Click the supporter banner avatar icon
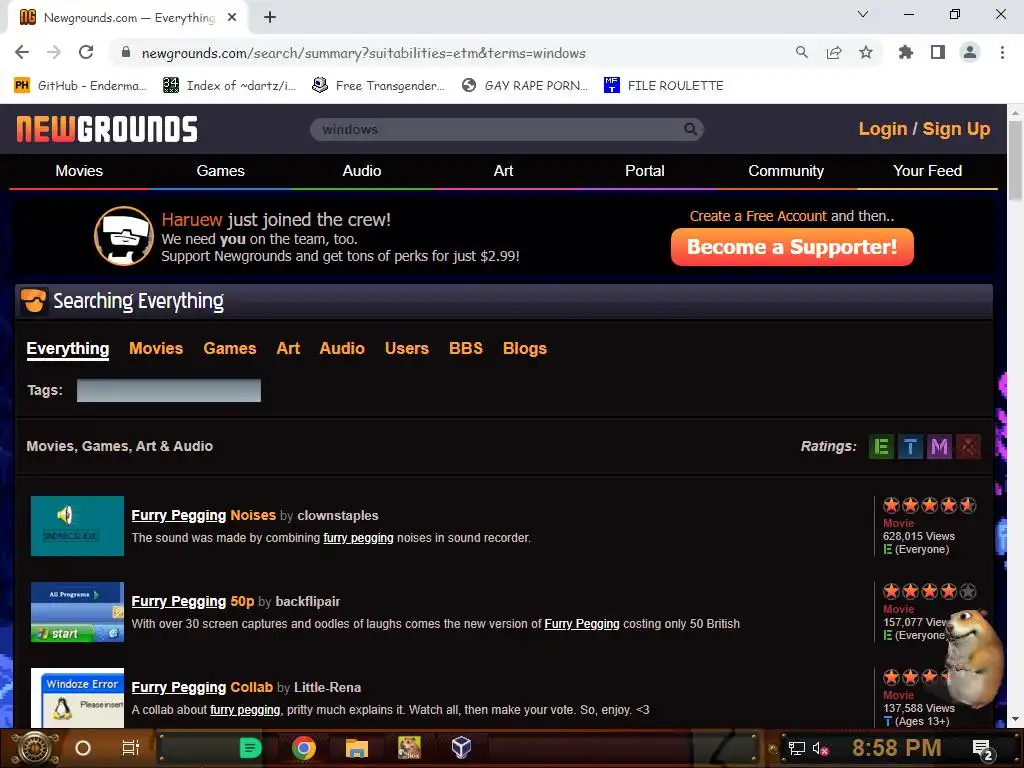Image resolution: width=1024 pixels, height=768 pixels. [x=124, y=236]
